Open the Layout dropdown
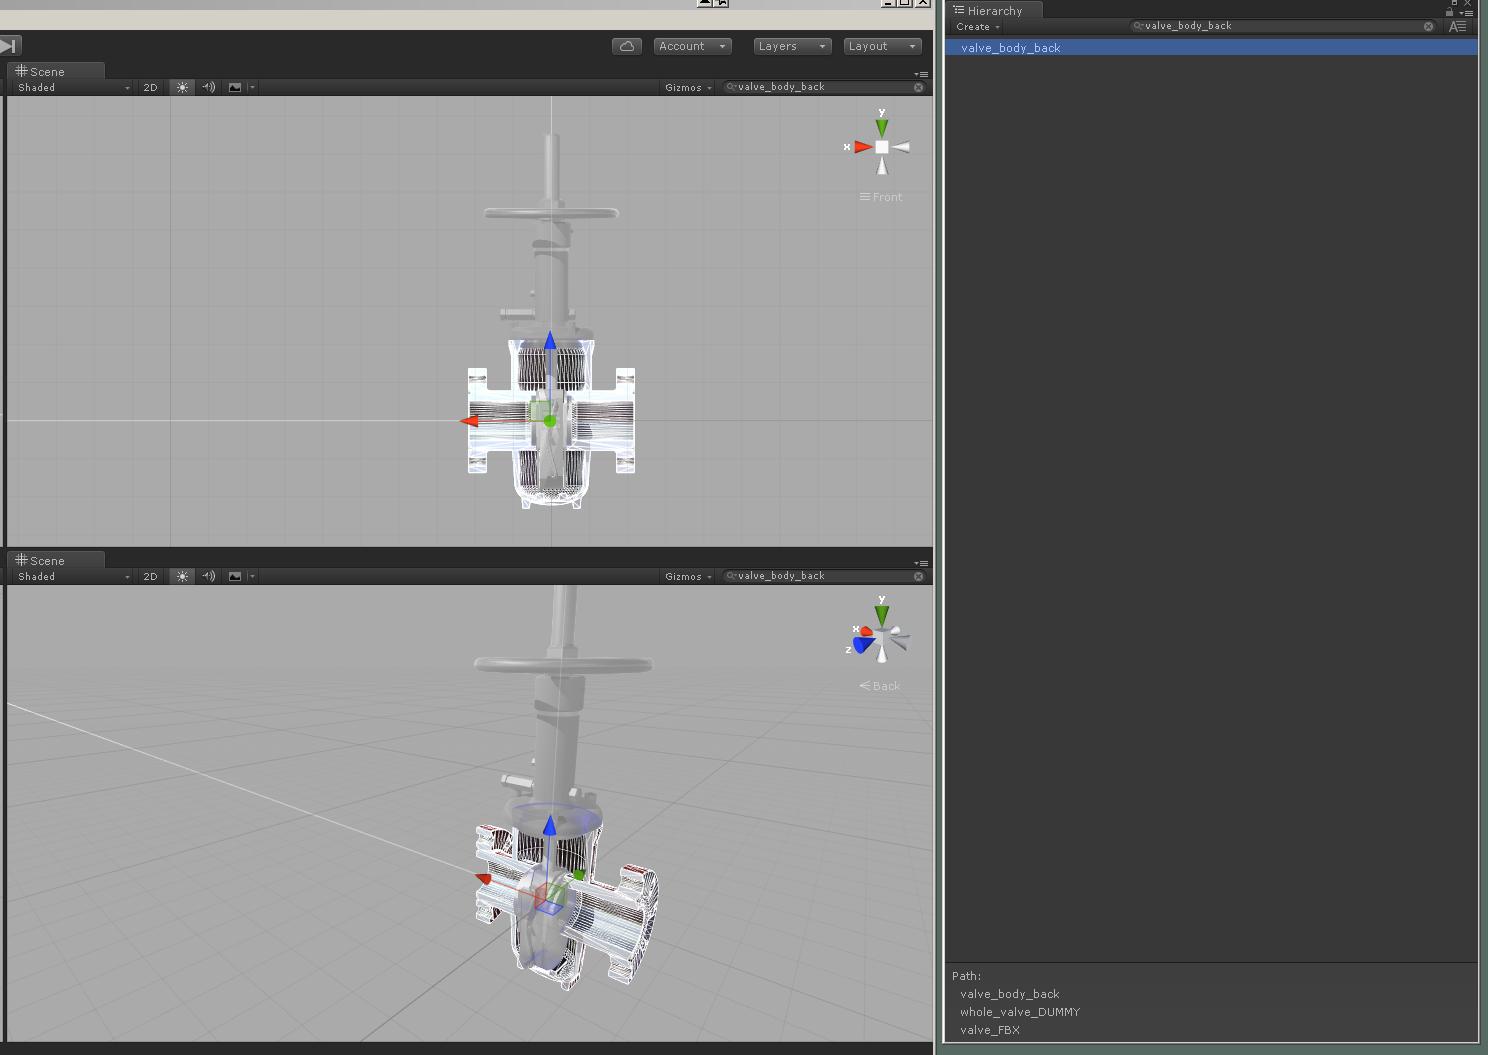This screenshot has width=1488, height=1055. pos(882,46)
